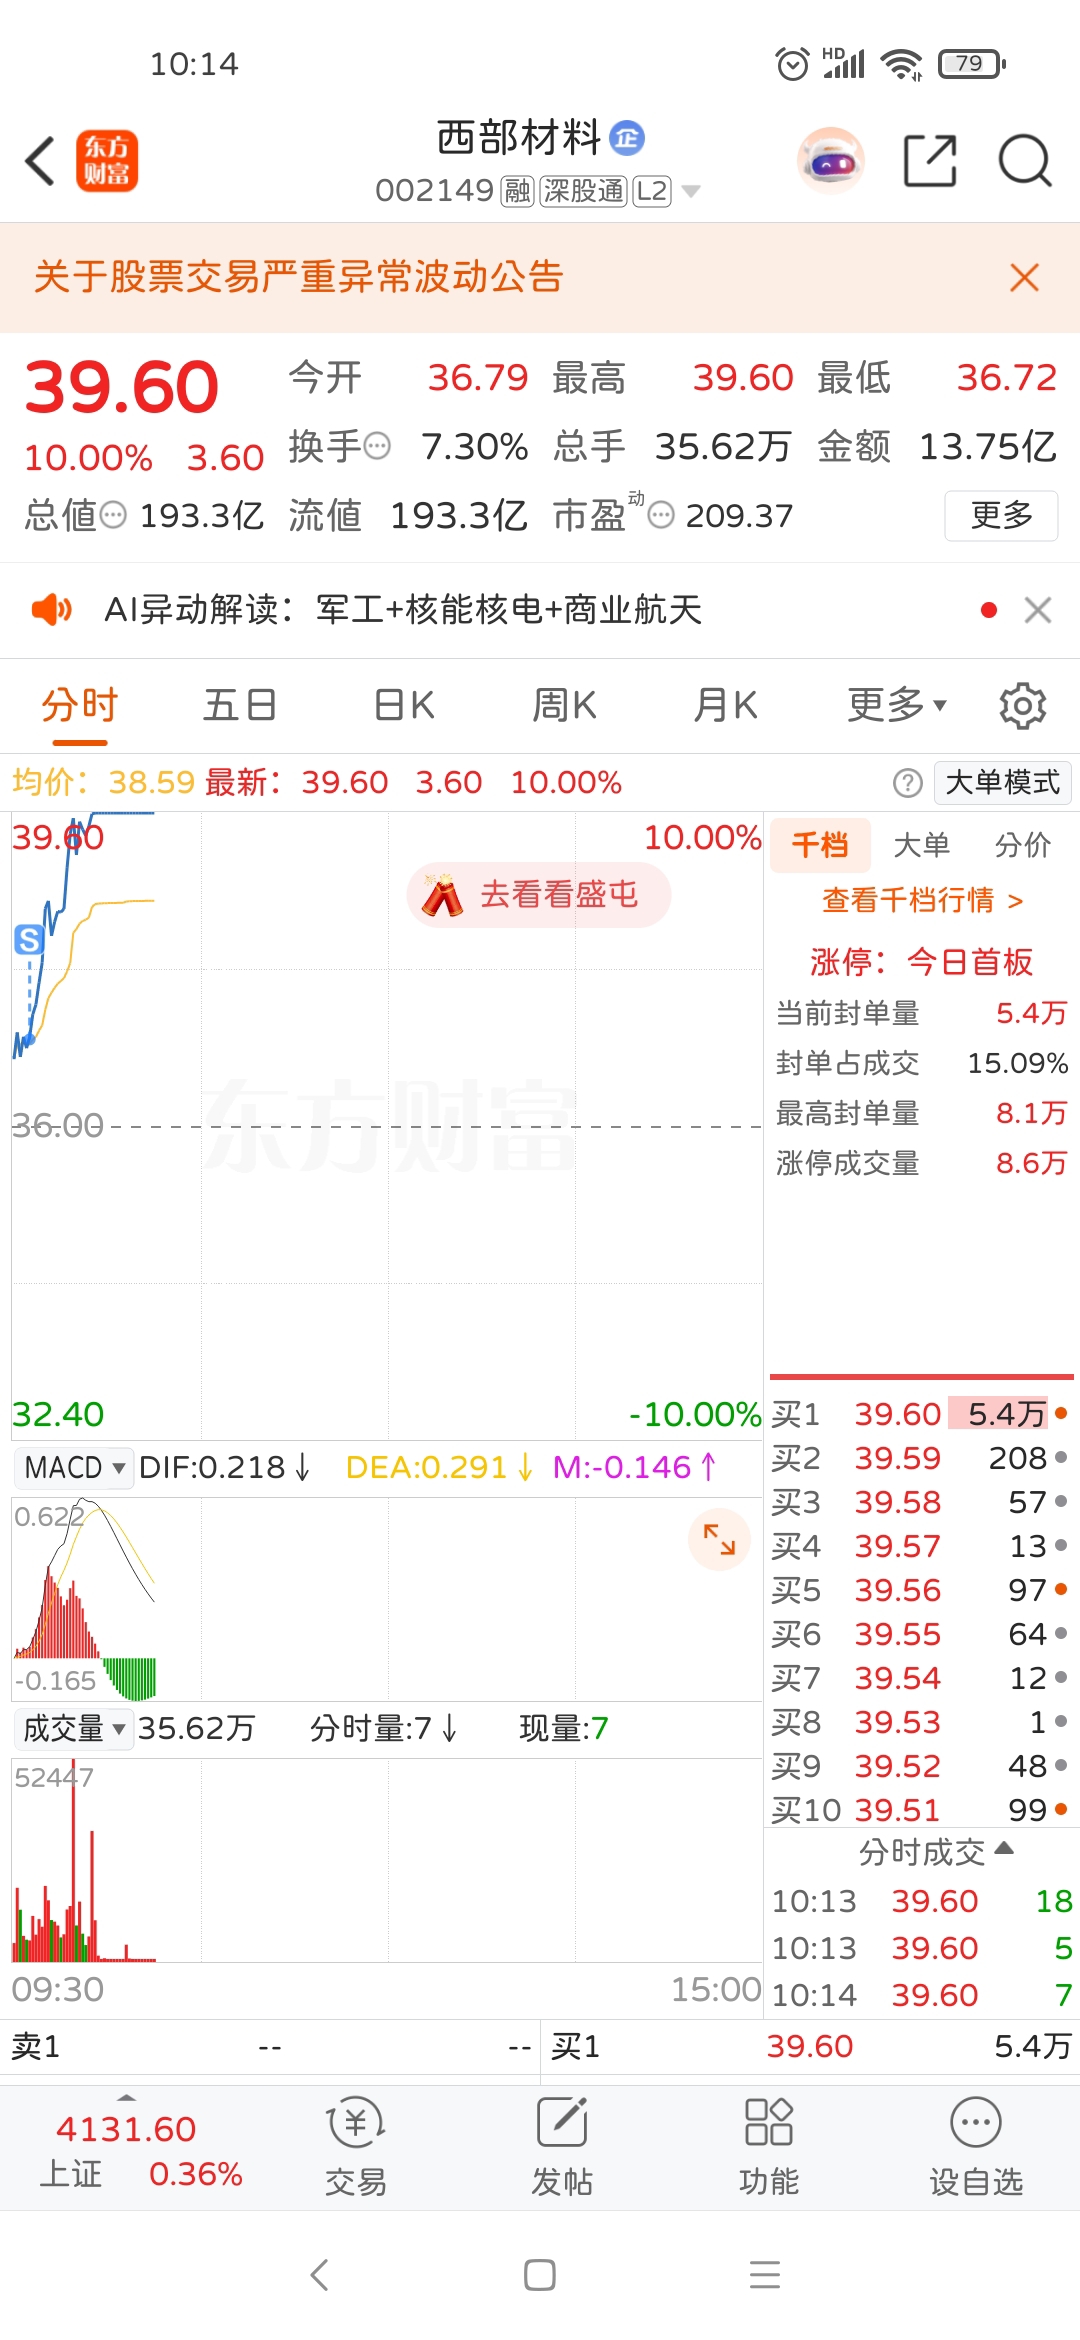Tap the 设自选 ellipsis icon
Image resolution: width=1080 pixels, height=2340 pixels.
pos(976,2122)
